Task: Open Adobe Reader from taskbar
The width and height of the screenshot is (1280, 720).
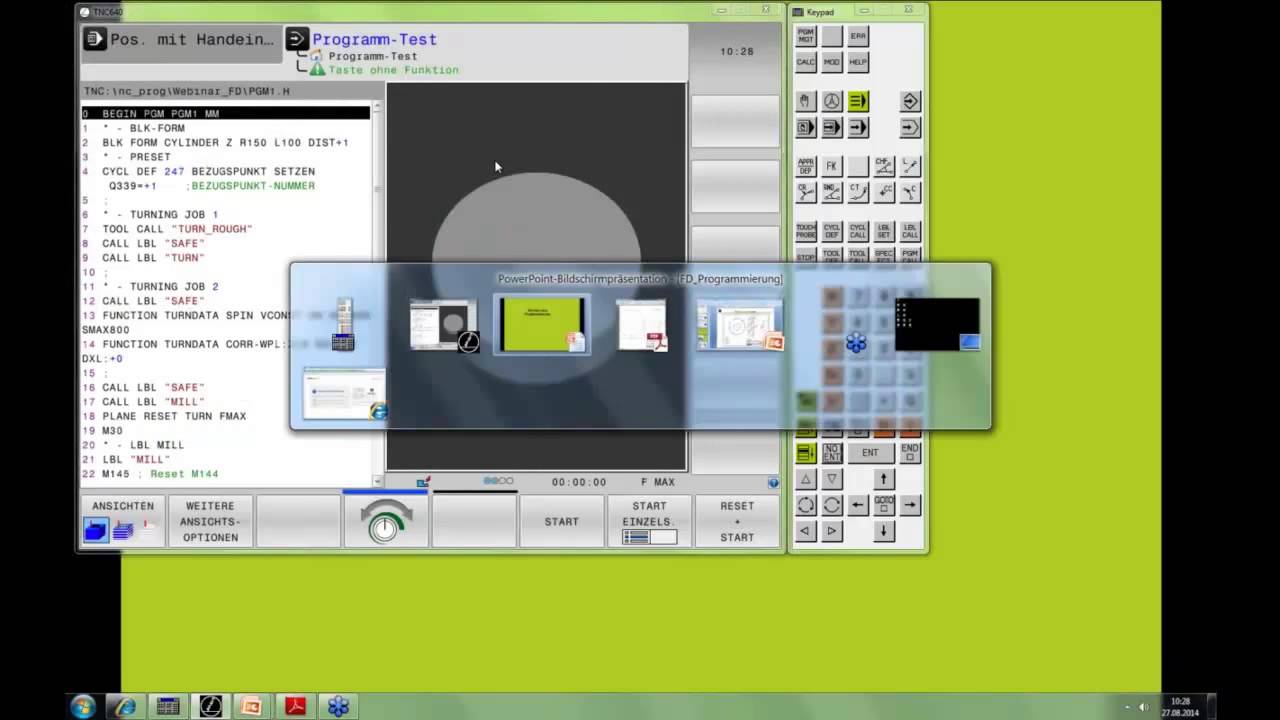Action: [295, 706]
